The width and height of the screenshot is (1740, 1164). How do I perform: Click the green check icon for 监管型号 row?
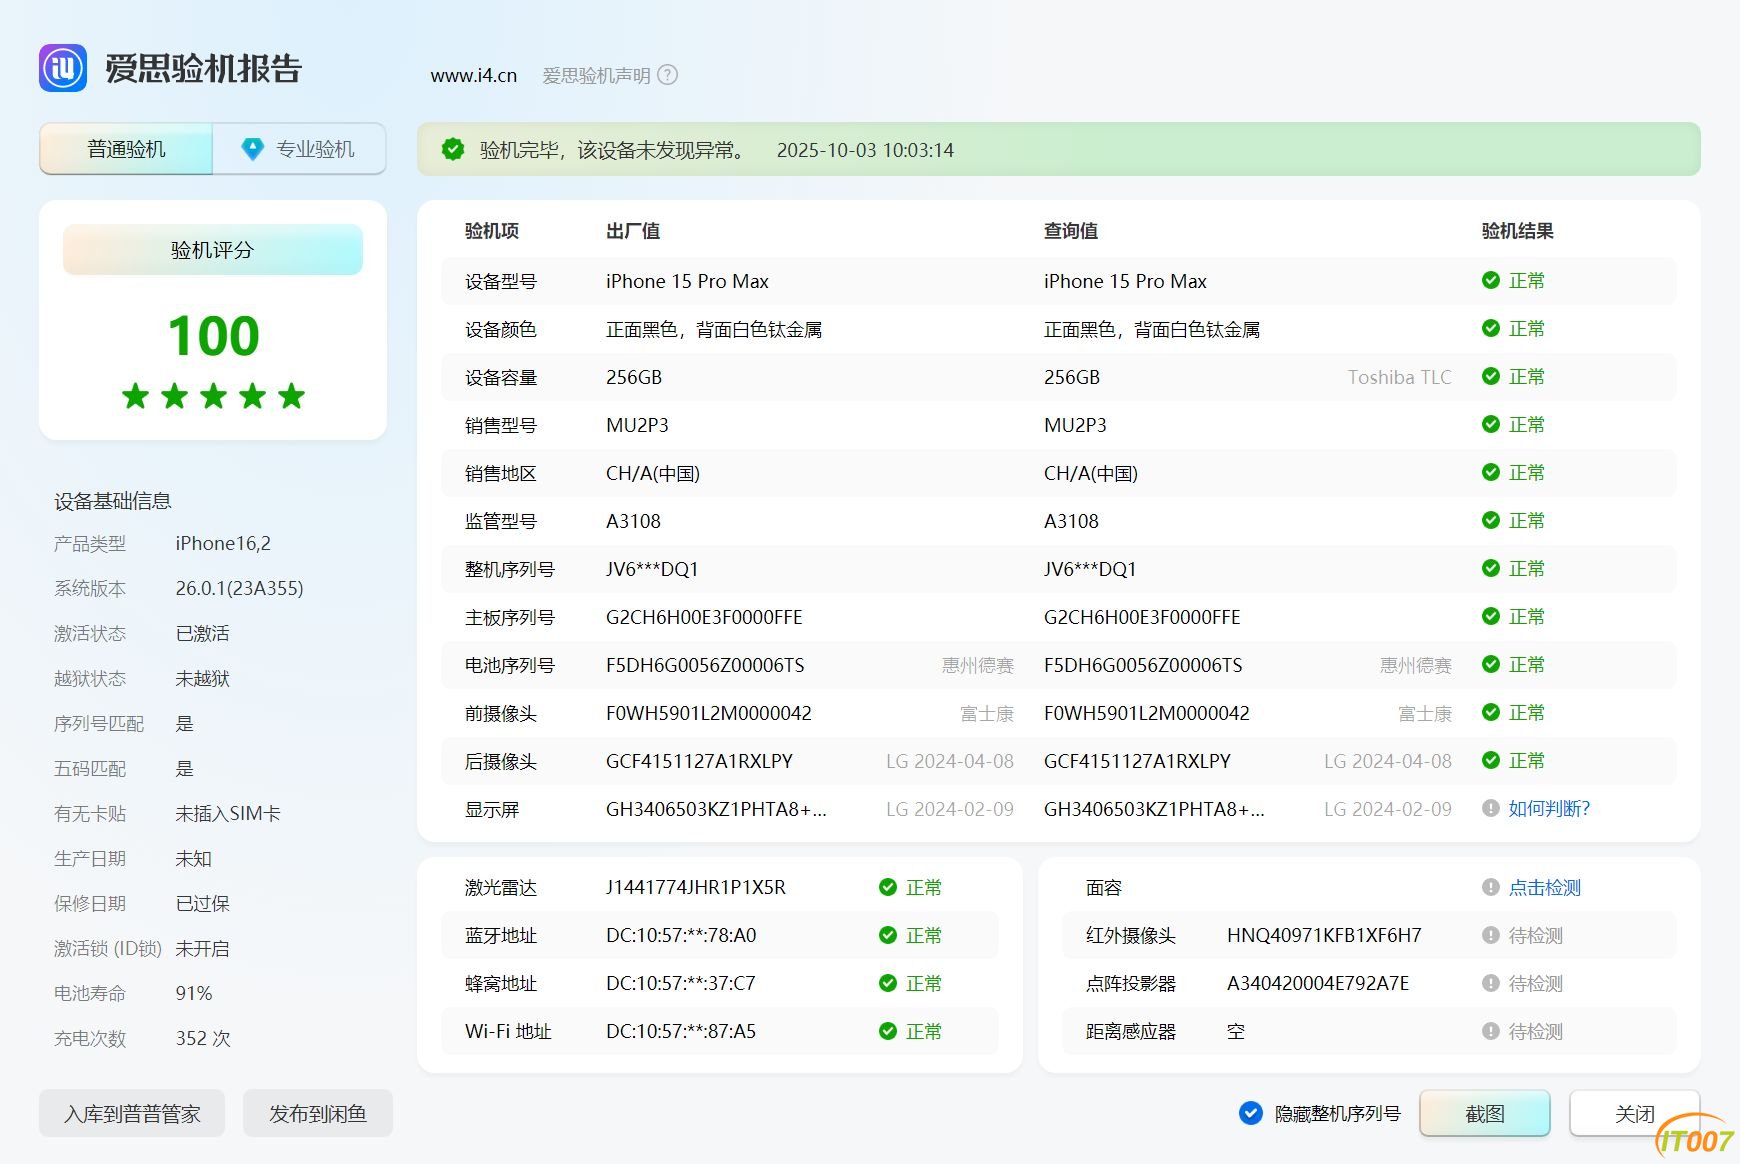click(1491, 521)
